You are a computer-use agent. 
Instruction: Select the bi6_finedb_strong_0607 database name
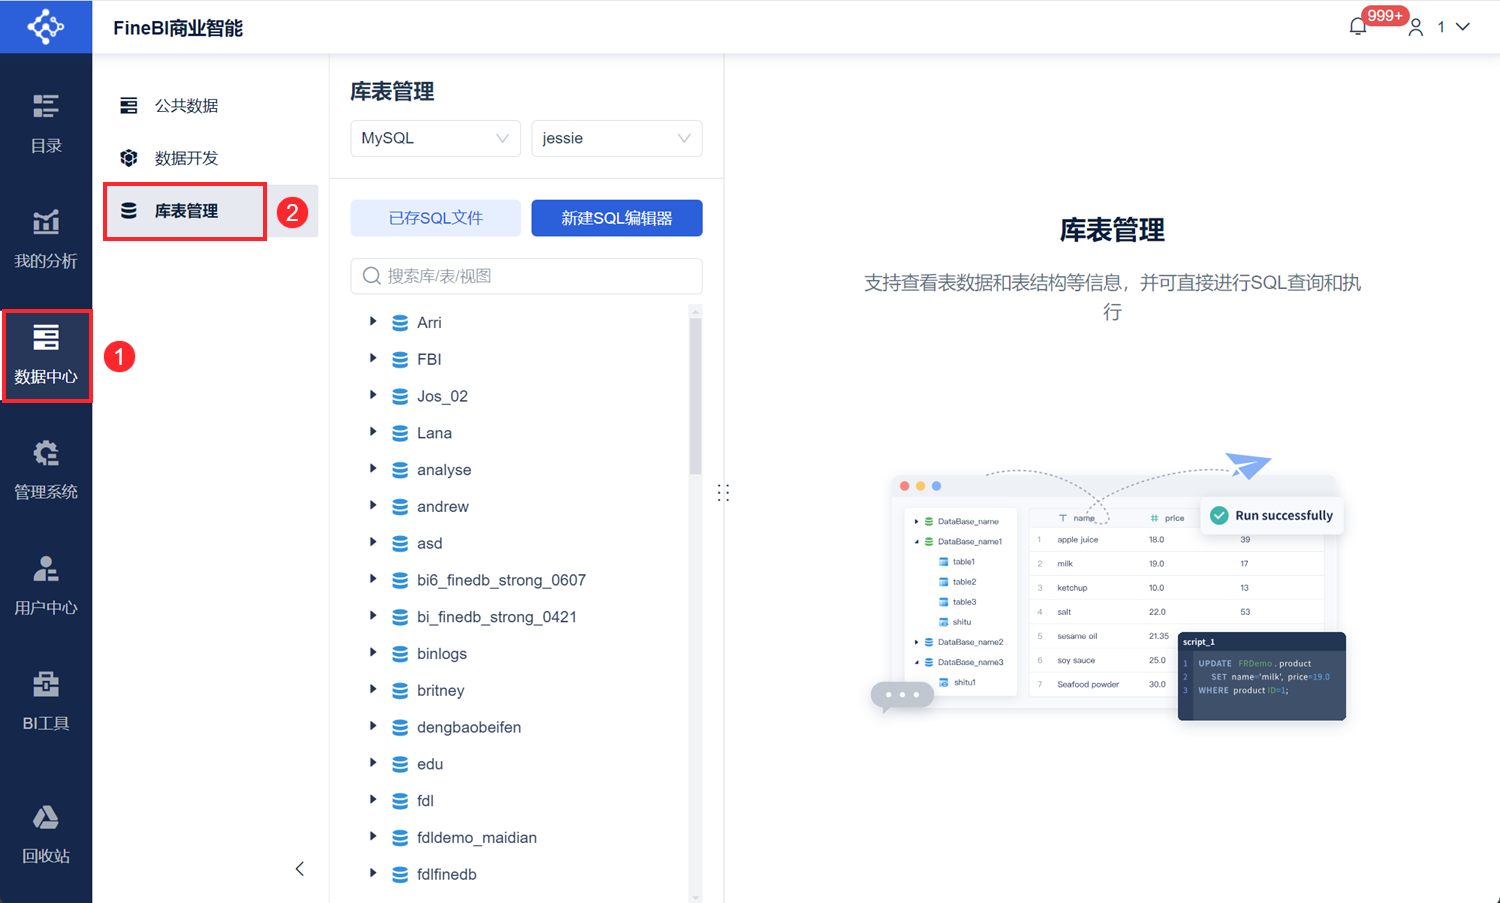click(501, 580)
